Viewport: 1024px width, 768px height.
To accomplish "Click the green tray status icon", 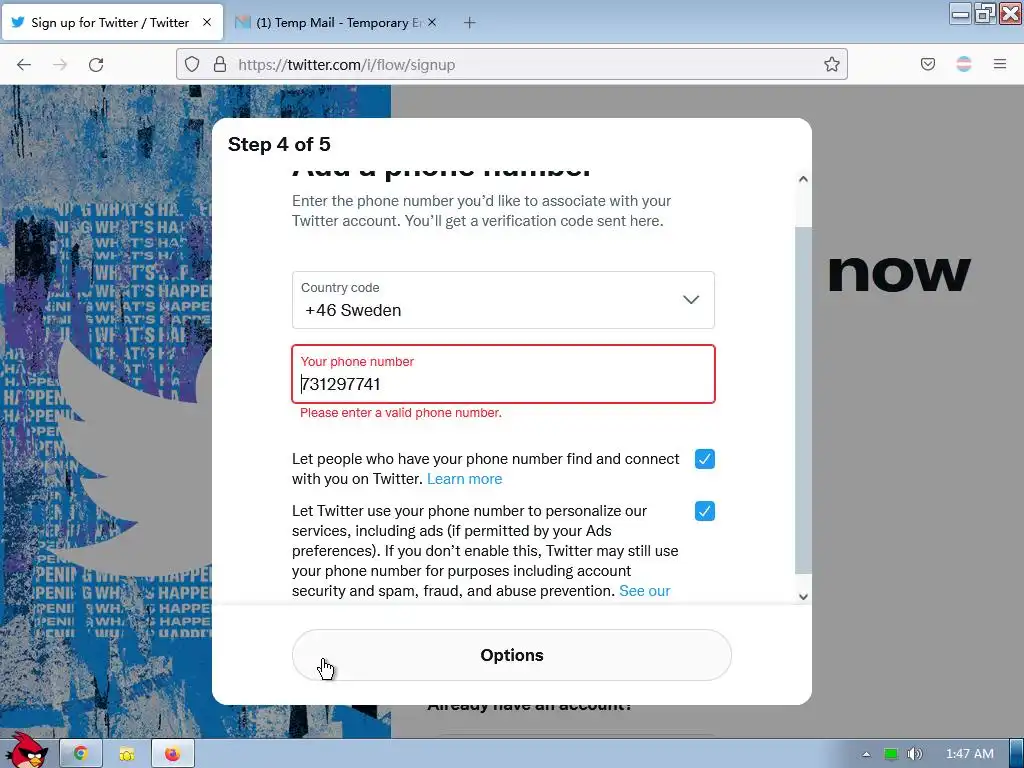I will pyautogui.click(x=891, y=754).
